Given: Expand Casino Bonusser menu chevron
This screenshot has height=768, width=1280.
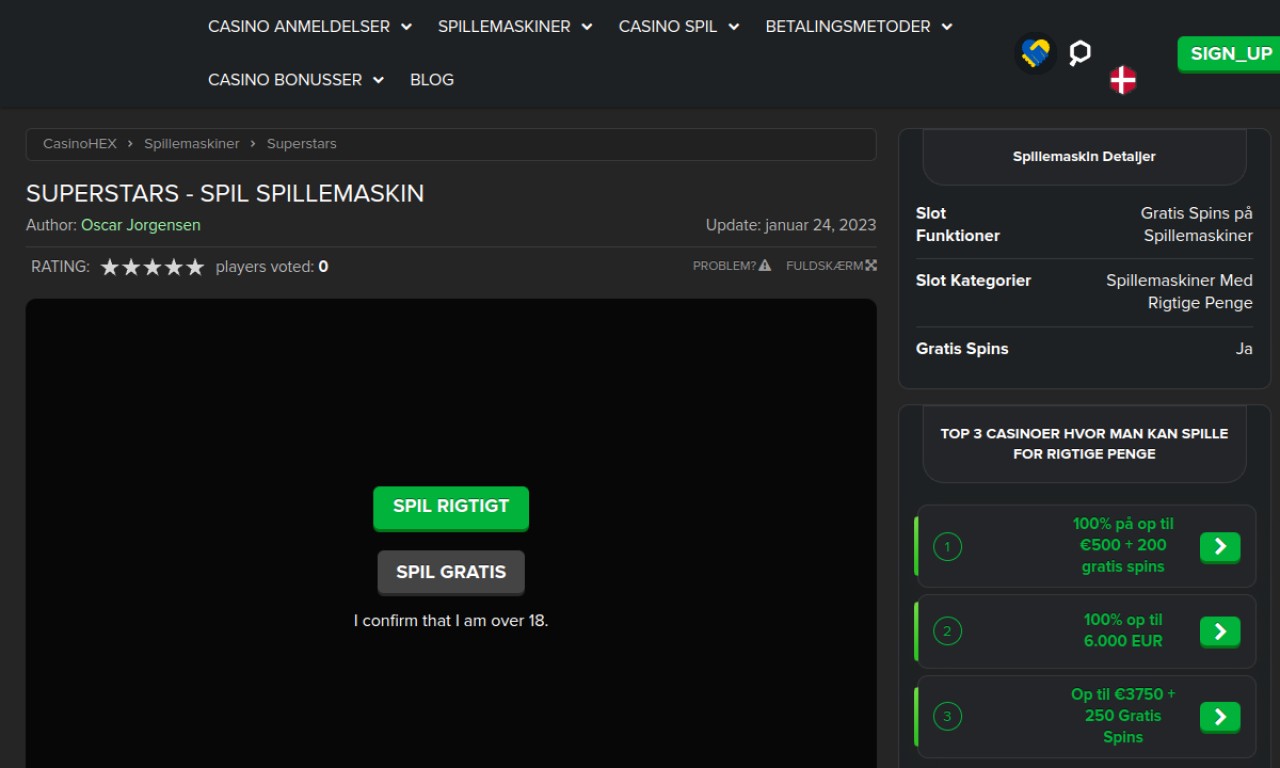Looking at the screenshot, I should pos(378,80).
